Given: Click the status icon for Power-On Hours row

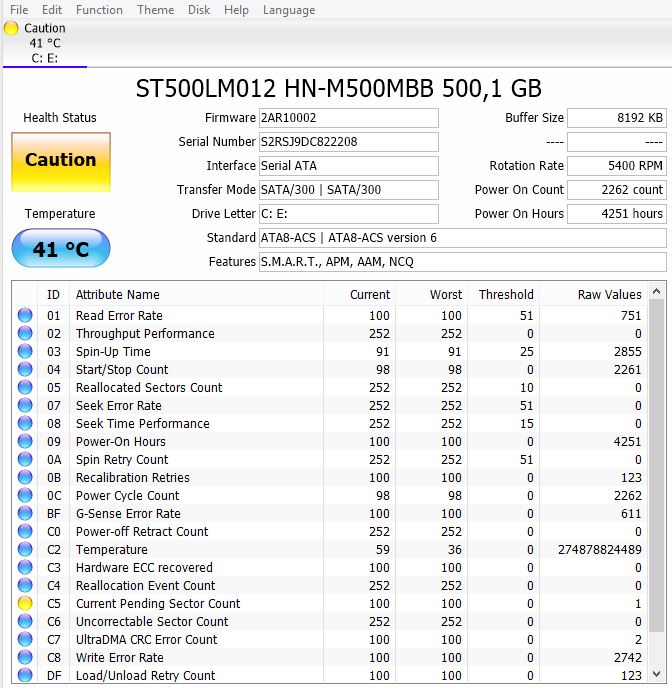Looking at the screenshot, I should point(25,441).
